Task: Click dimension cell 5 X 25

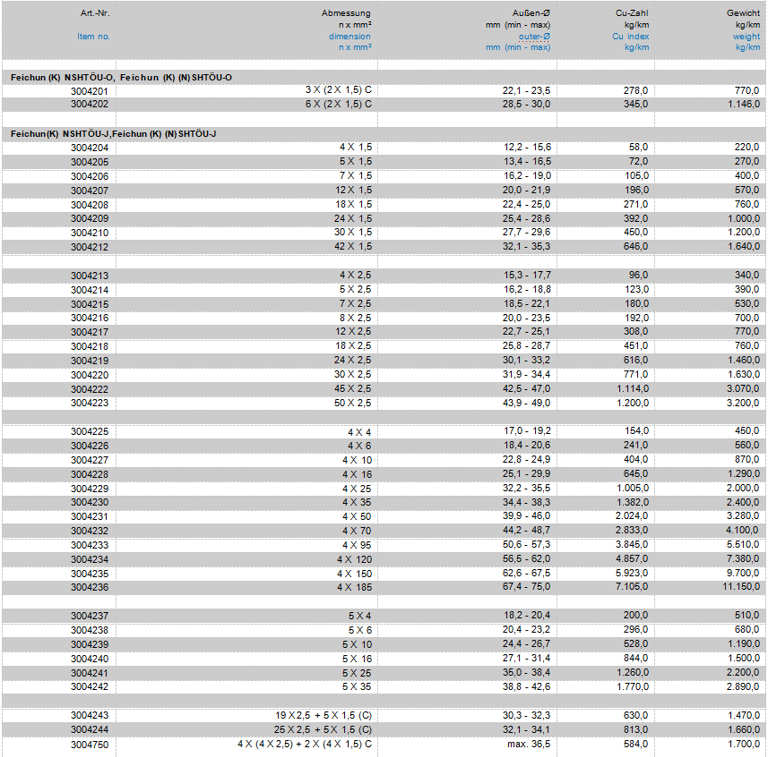Action: [x=357, y=673]
